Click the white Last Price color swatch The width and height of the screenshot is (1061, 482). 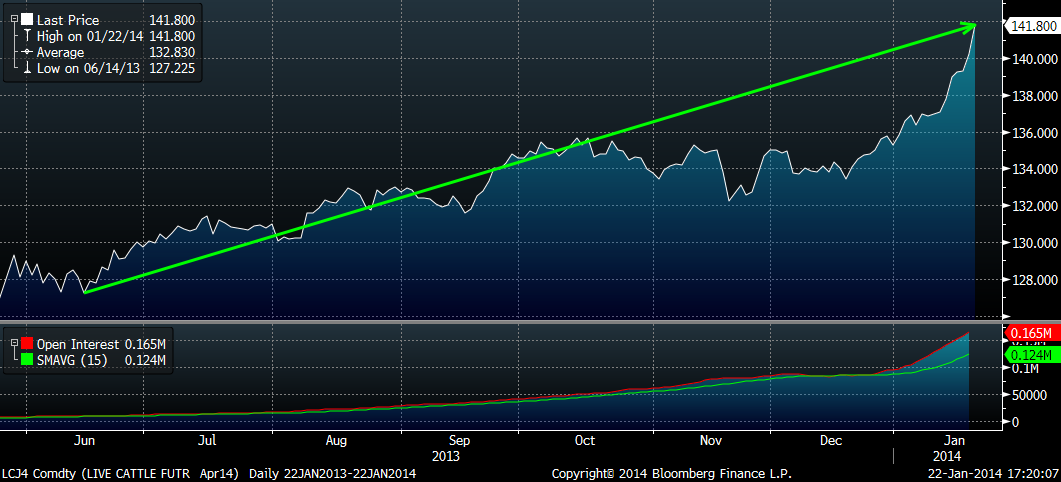pos(27,19)
